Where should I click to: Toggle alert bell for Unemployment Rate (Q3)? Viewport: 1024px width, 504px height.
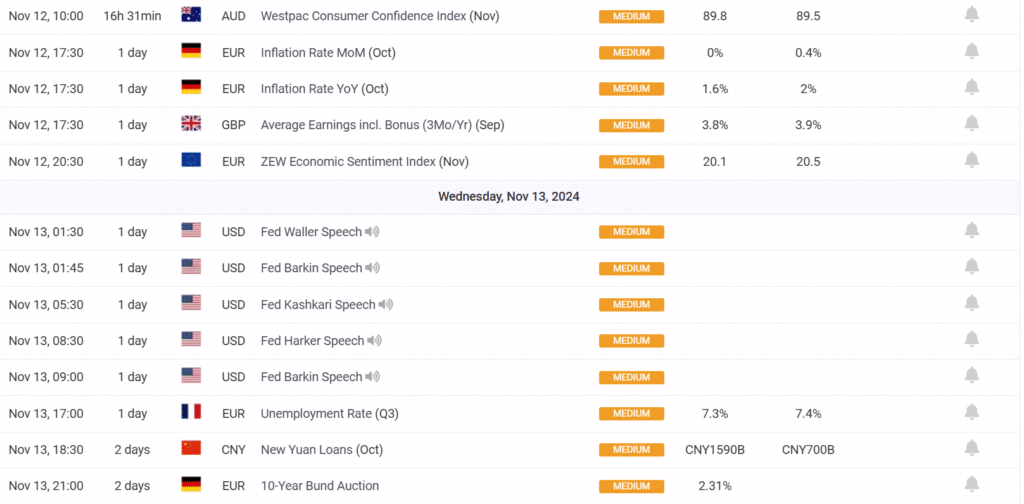coord(971,413)
